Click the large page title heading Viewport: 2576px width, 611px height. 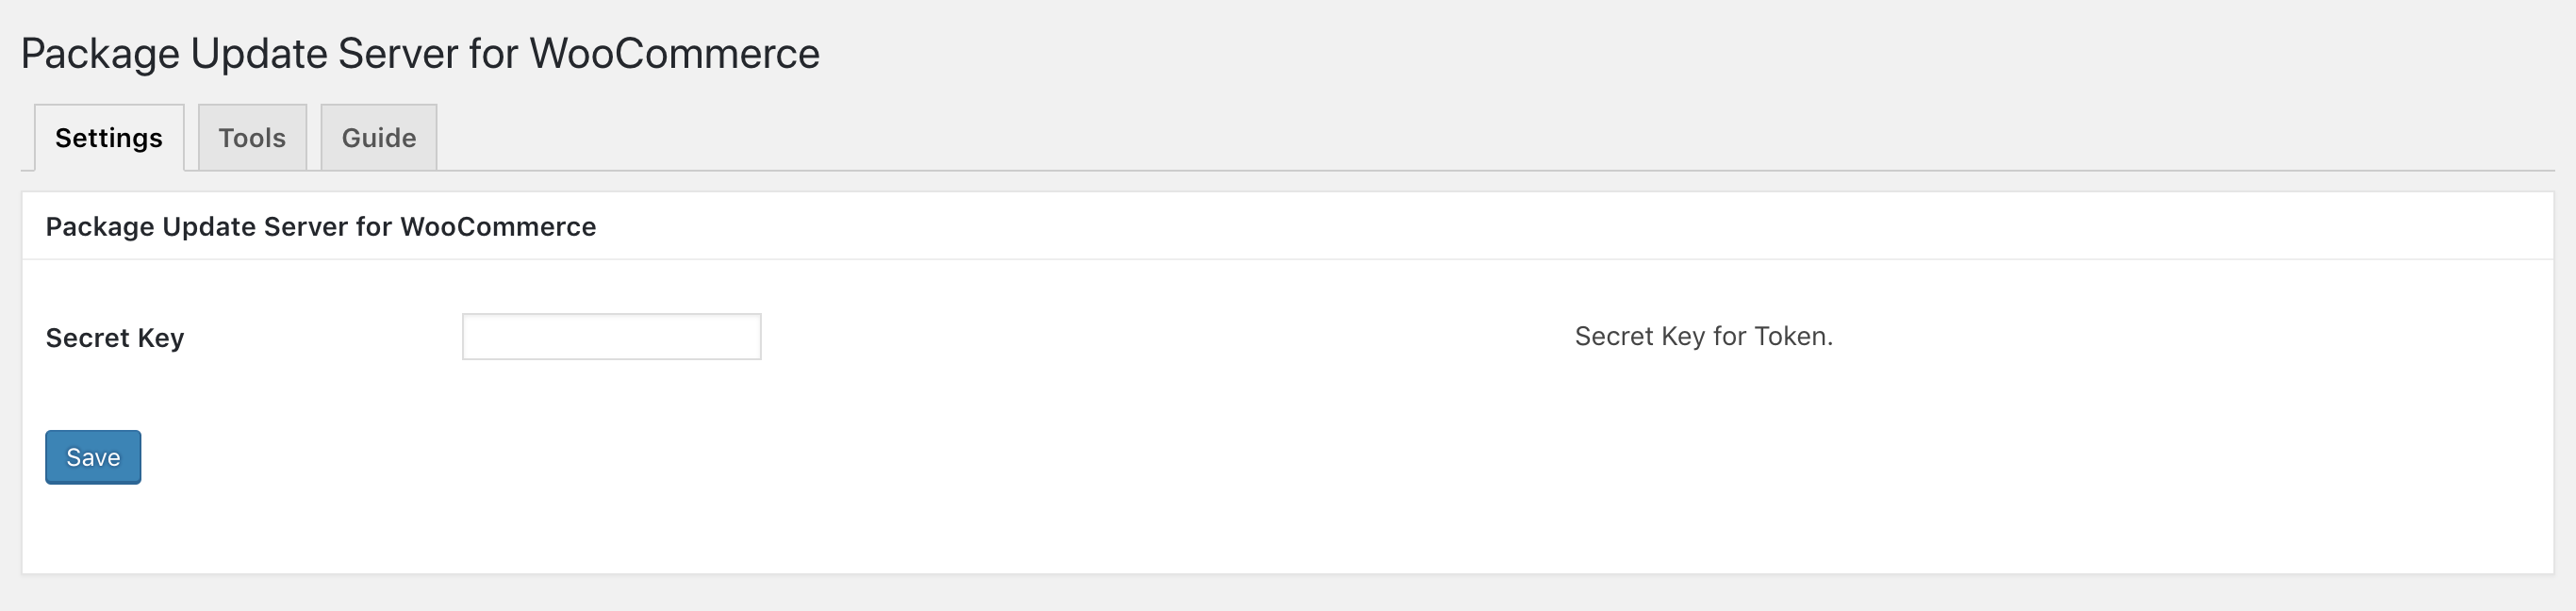[420, 54]
